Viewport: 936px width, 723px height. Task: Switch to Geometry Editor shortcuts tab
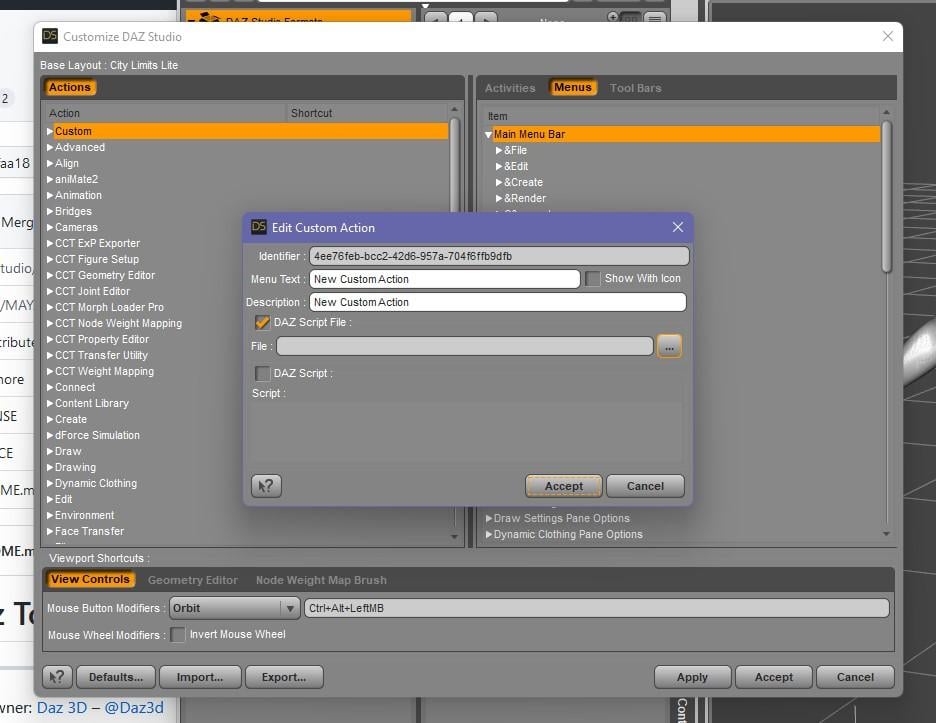(192, 580)
